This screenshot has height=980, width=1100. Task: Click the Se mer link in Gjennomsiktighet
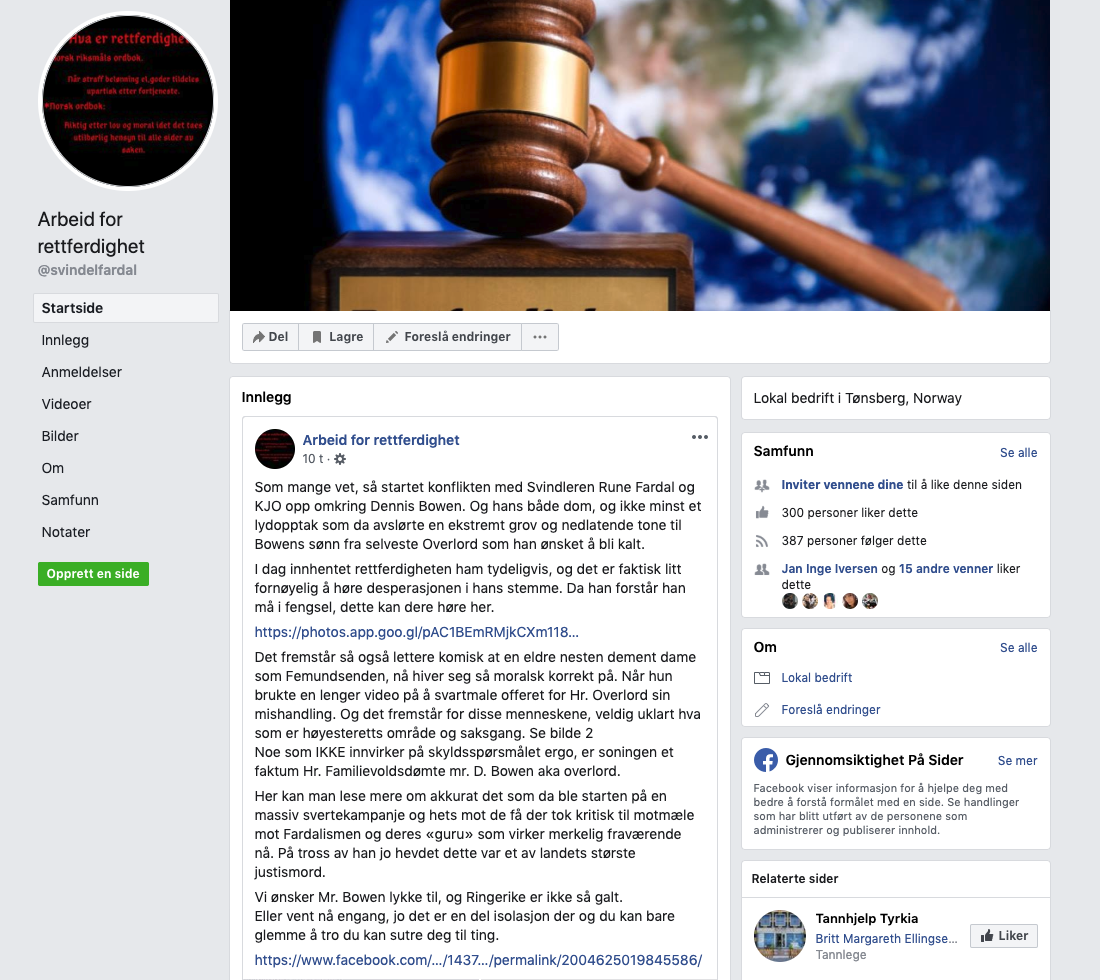[x=1017, y=760]
